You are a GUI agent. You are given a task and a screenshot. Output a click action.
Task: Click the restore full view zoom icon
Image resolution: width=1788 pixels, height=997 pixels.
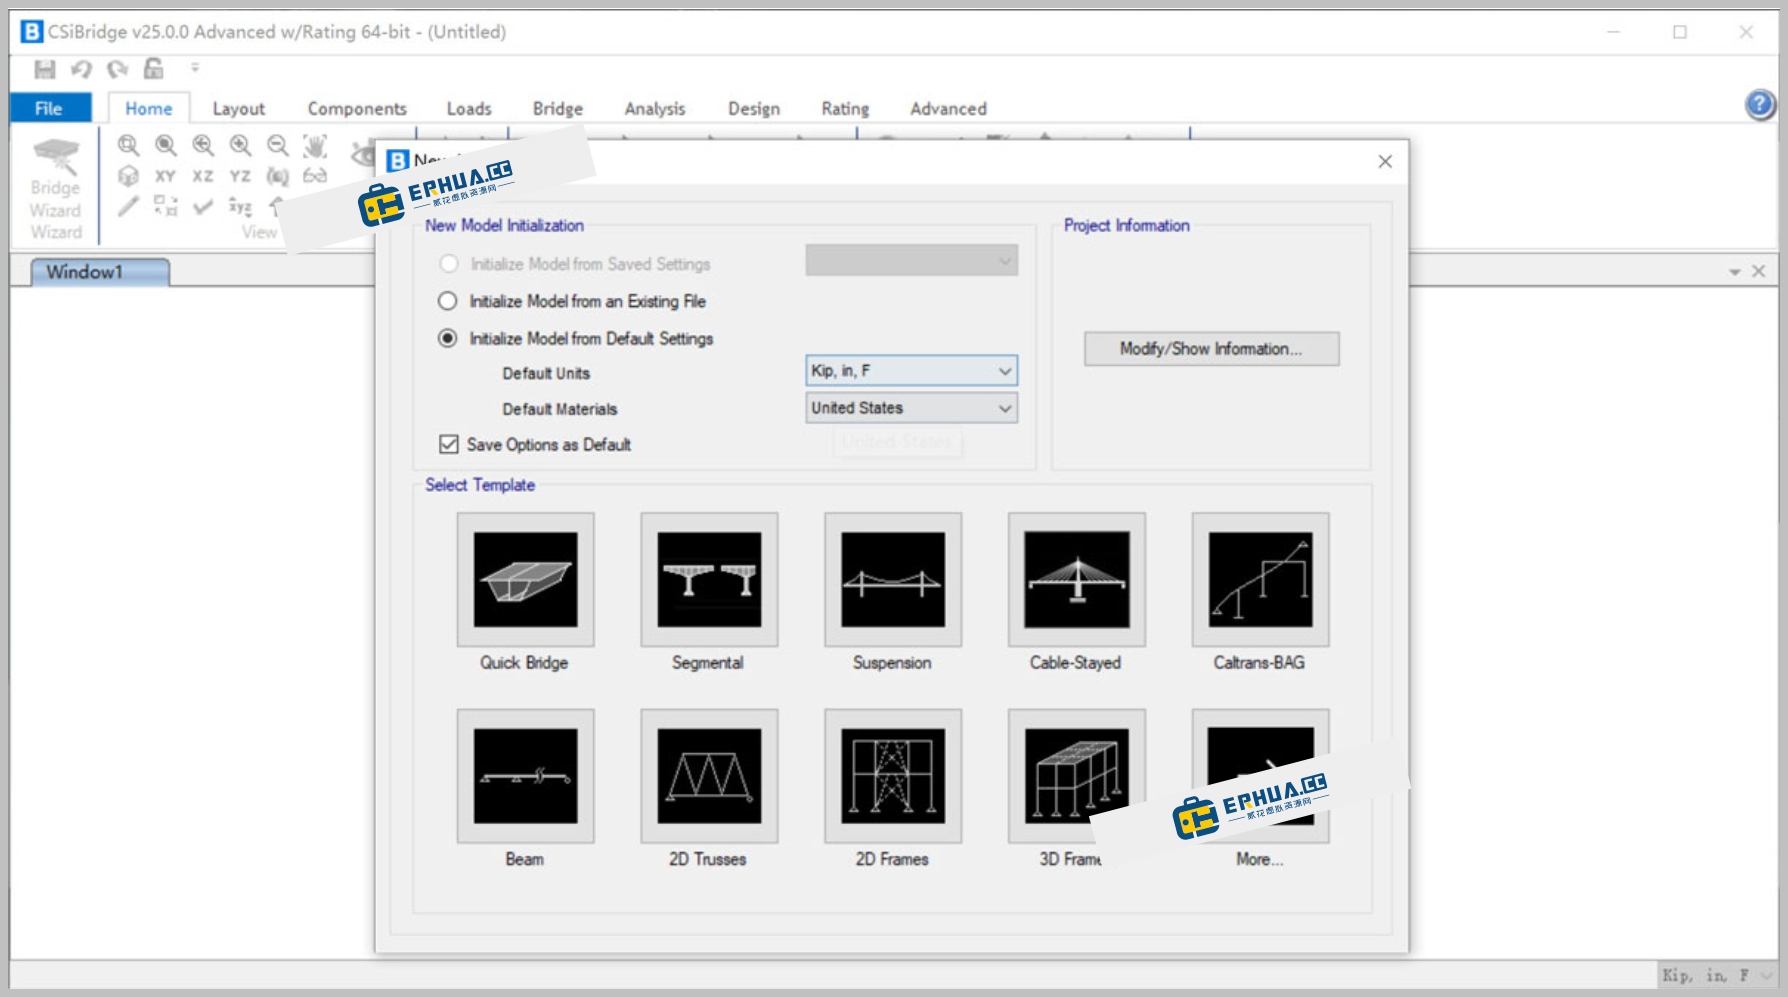coord(166,145)
